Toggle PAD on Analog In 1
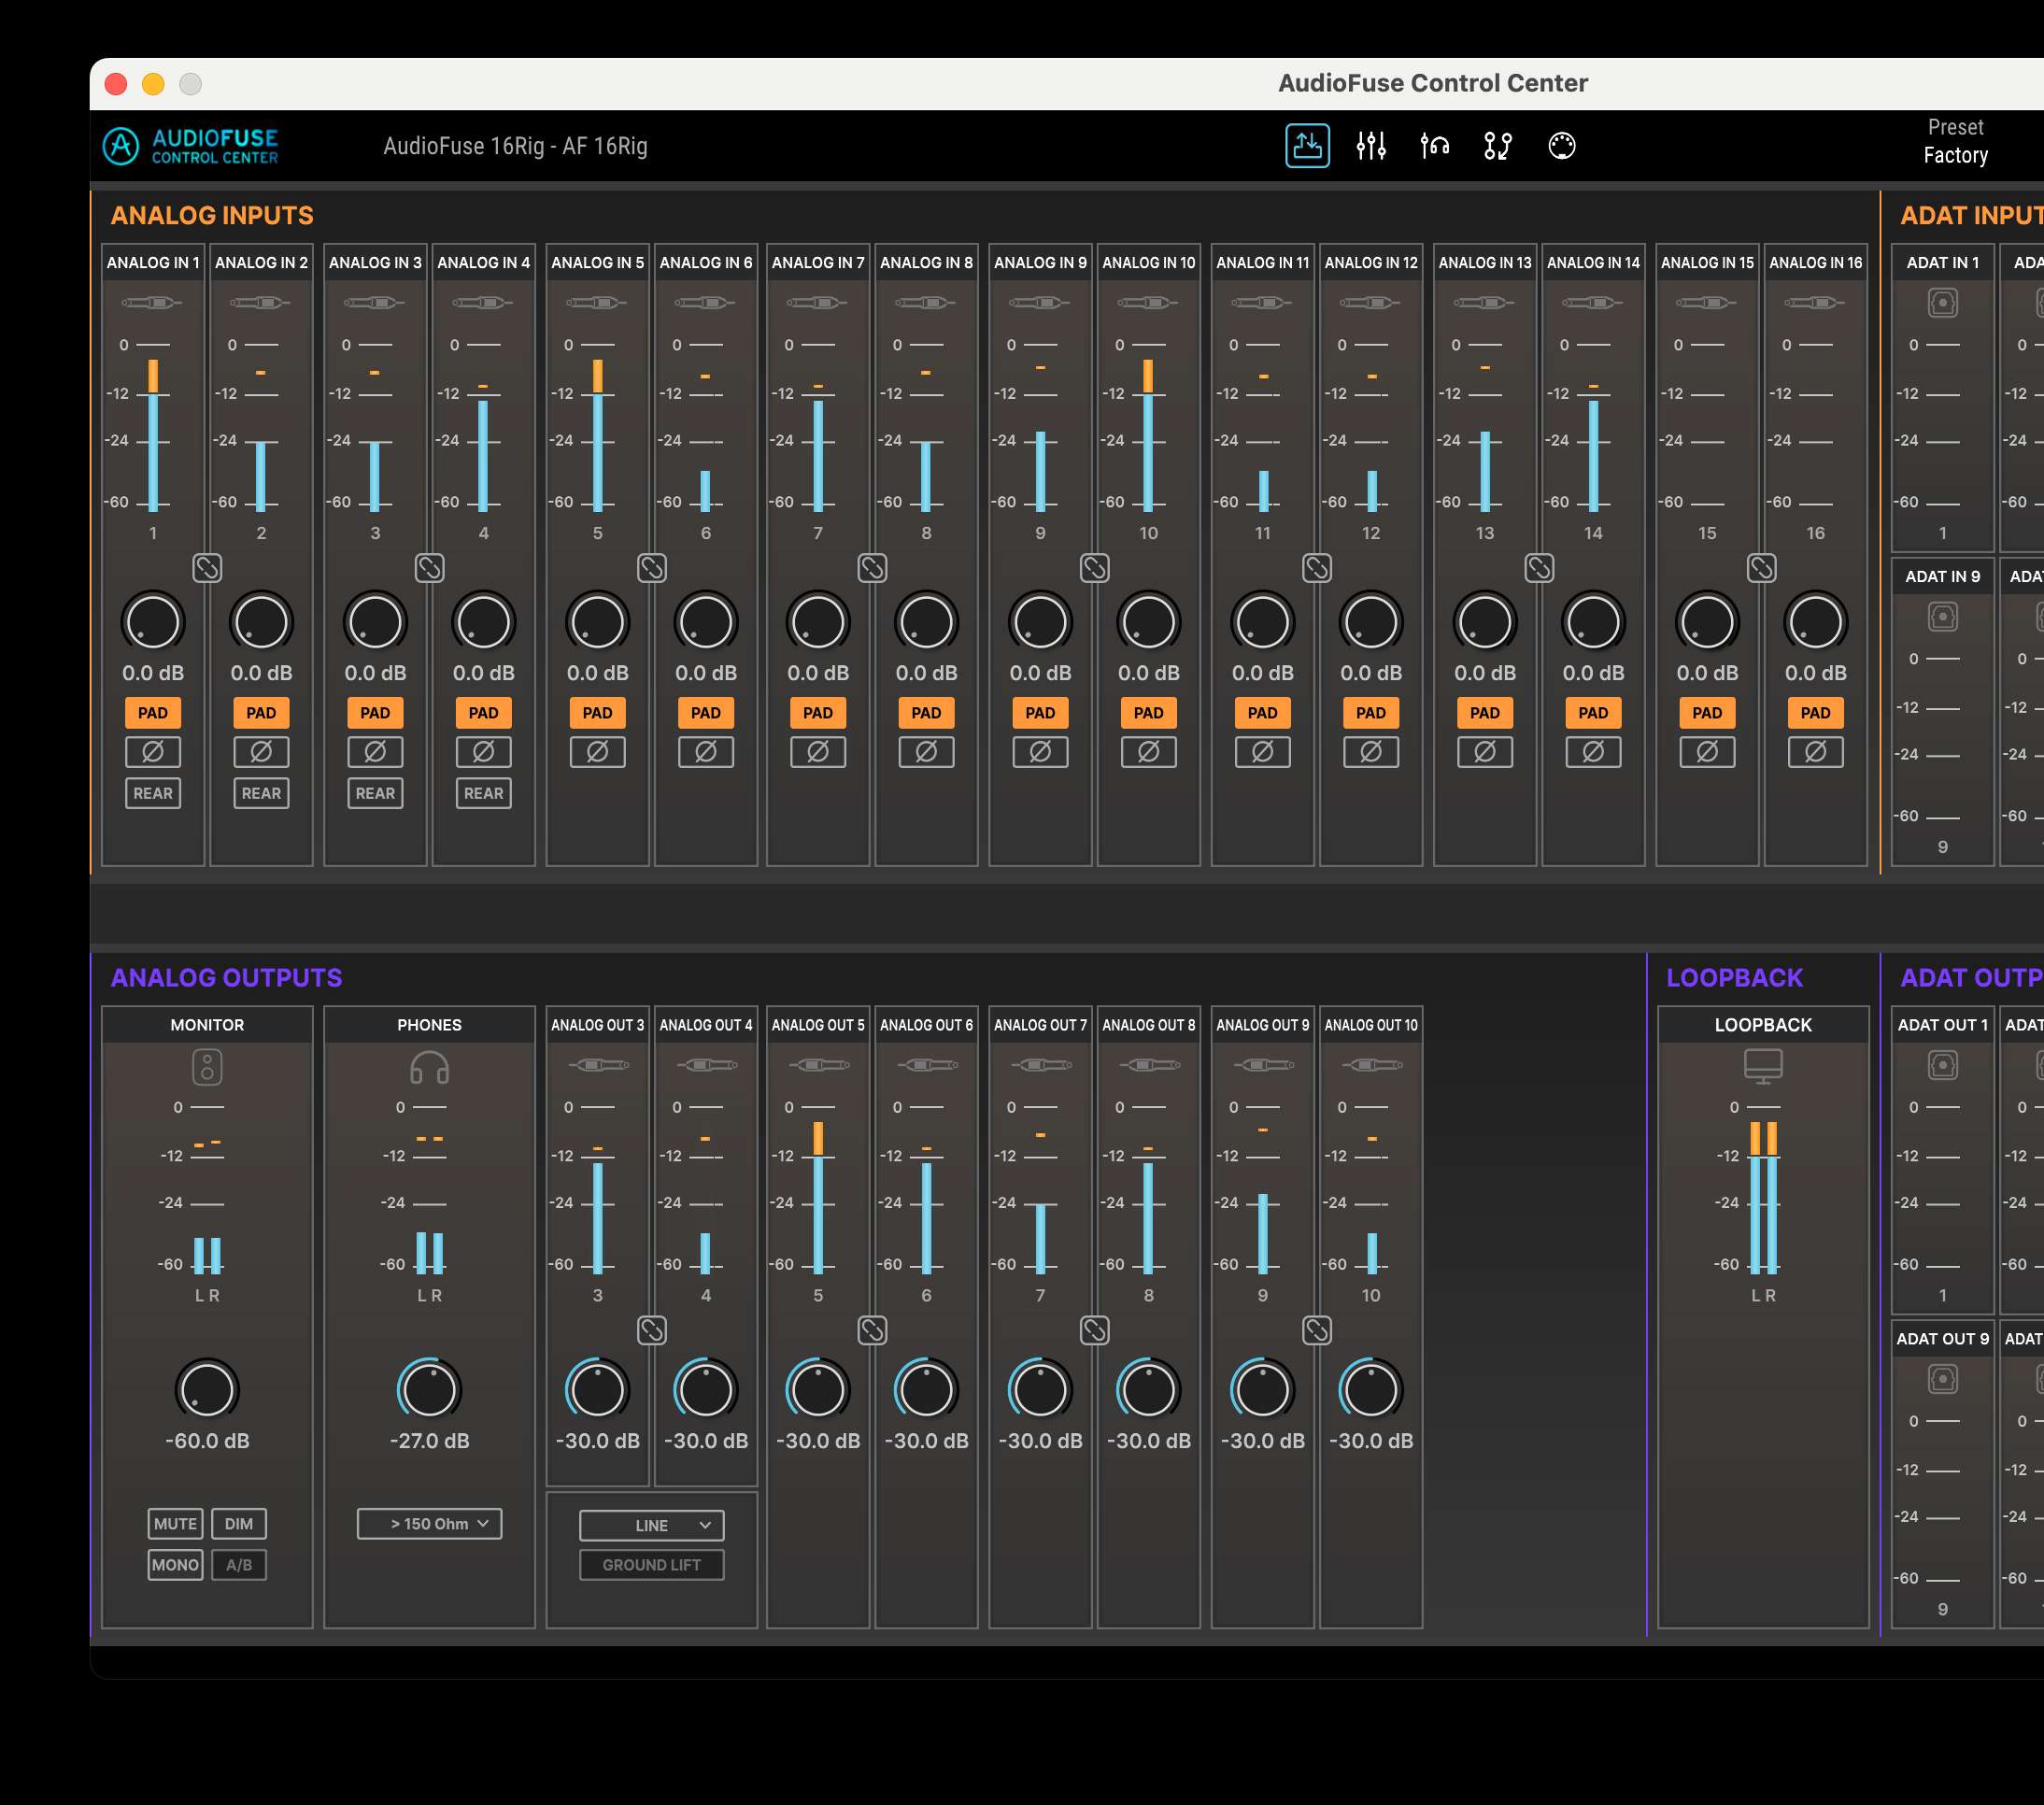The width and height of the screenshot is (2044, 1805). tap(153, 713)
